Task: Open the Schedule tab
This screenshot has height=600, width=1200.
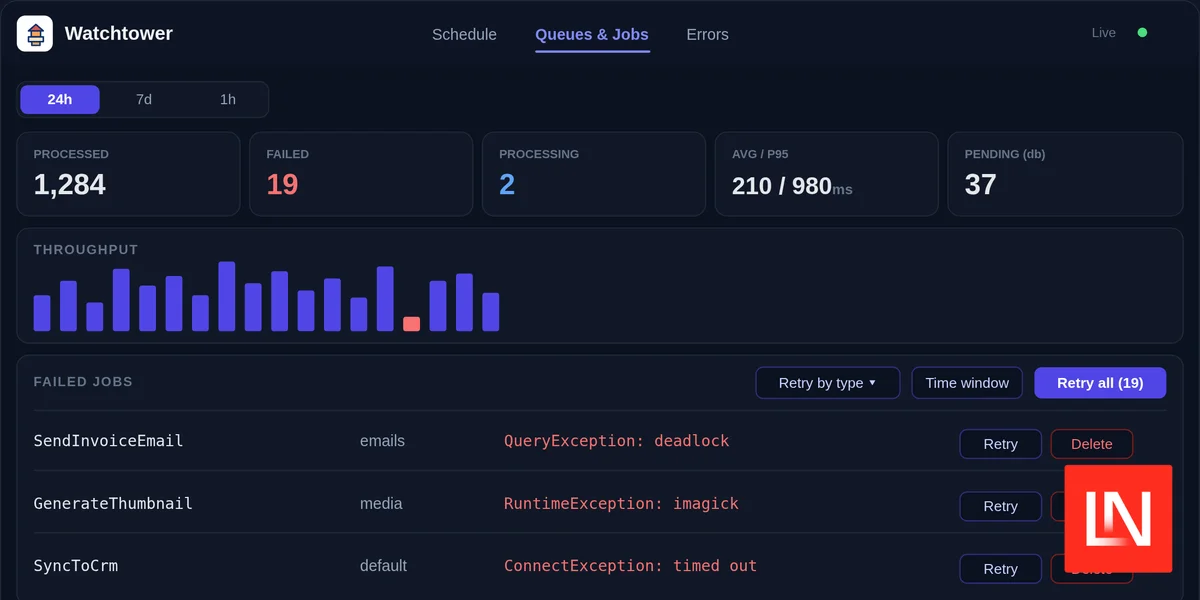Action: pos(464,34)
